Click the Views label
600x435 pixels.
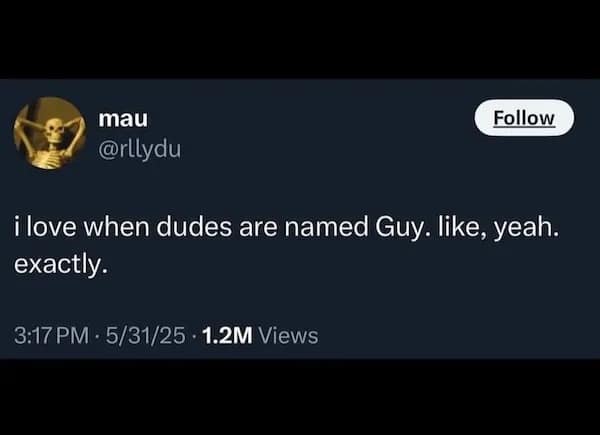tap(288, 336)
